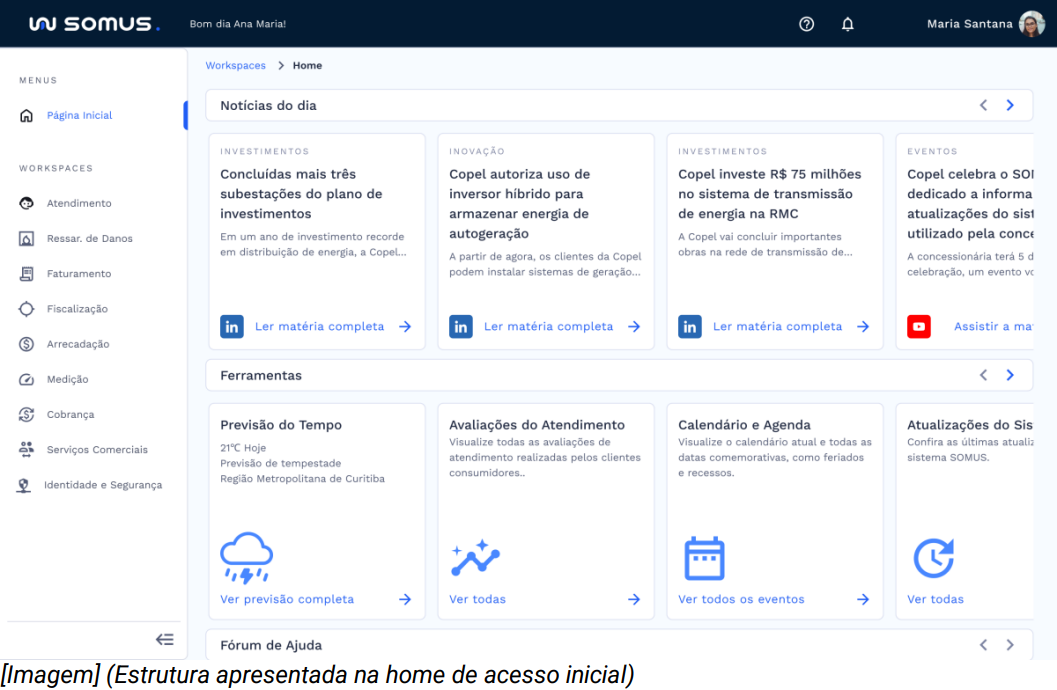Open the help question mark icon

coord(806,24)
